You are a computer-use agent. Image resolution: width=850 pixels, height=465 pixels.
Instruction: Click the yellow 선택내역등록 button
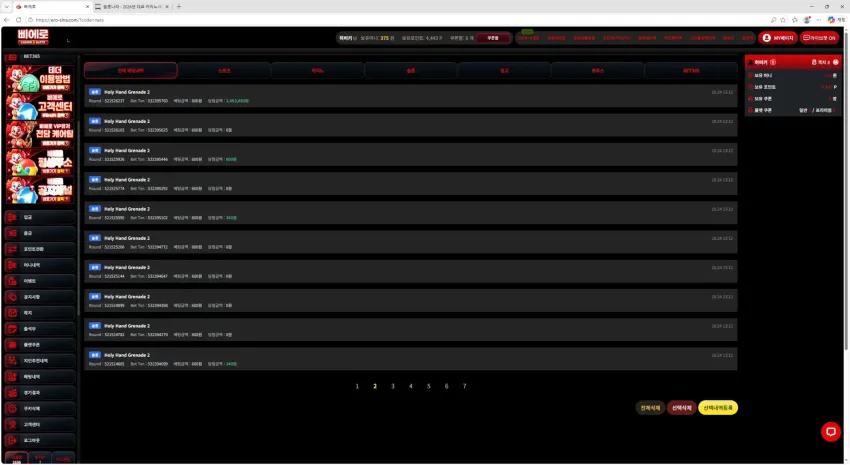(x=718, y=408)
